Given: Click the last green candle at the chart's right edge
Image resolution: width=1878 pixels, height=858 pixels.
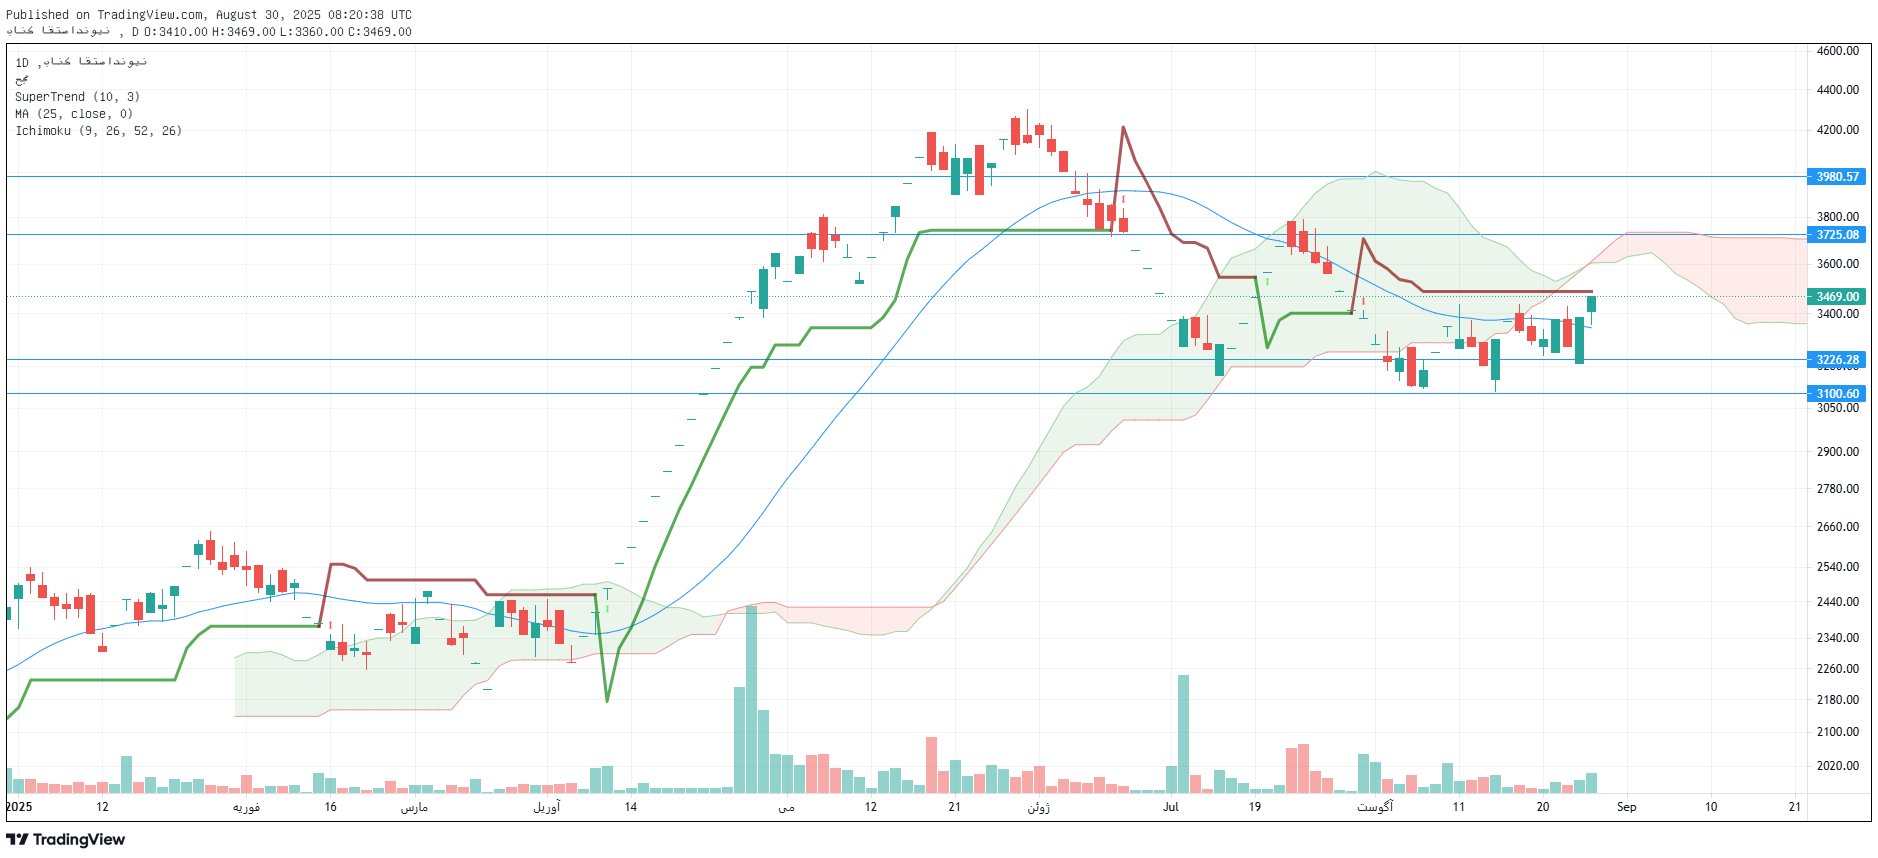Looking at the screenshot, I should (1591, 304).
